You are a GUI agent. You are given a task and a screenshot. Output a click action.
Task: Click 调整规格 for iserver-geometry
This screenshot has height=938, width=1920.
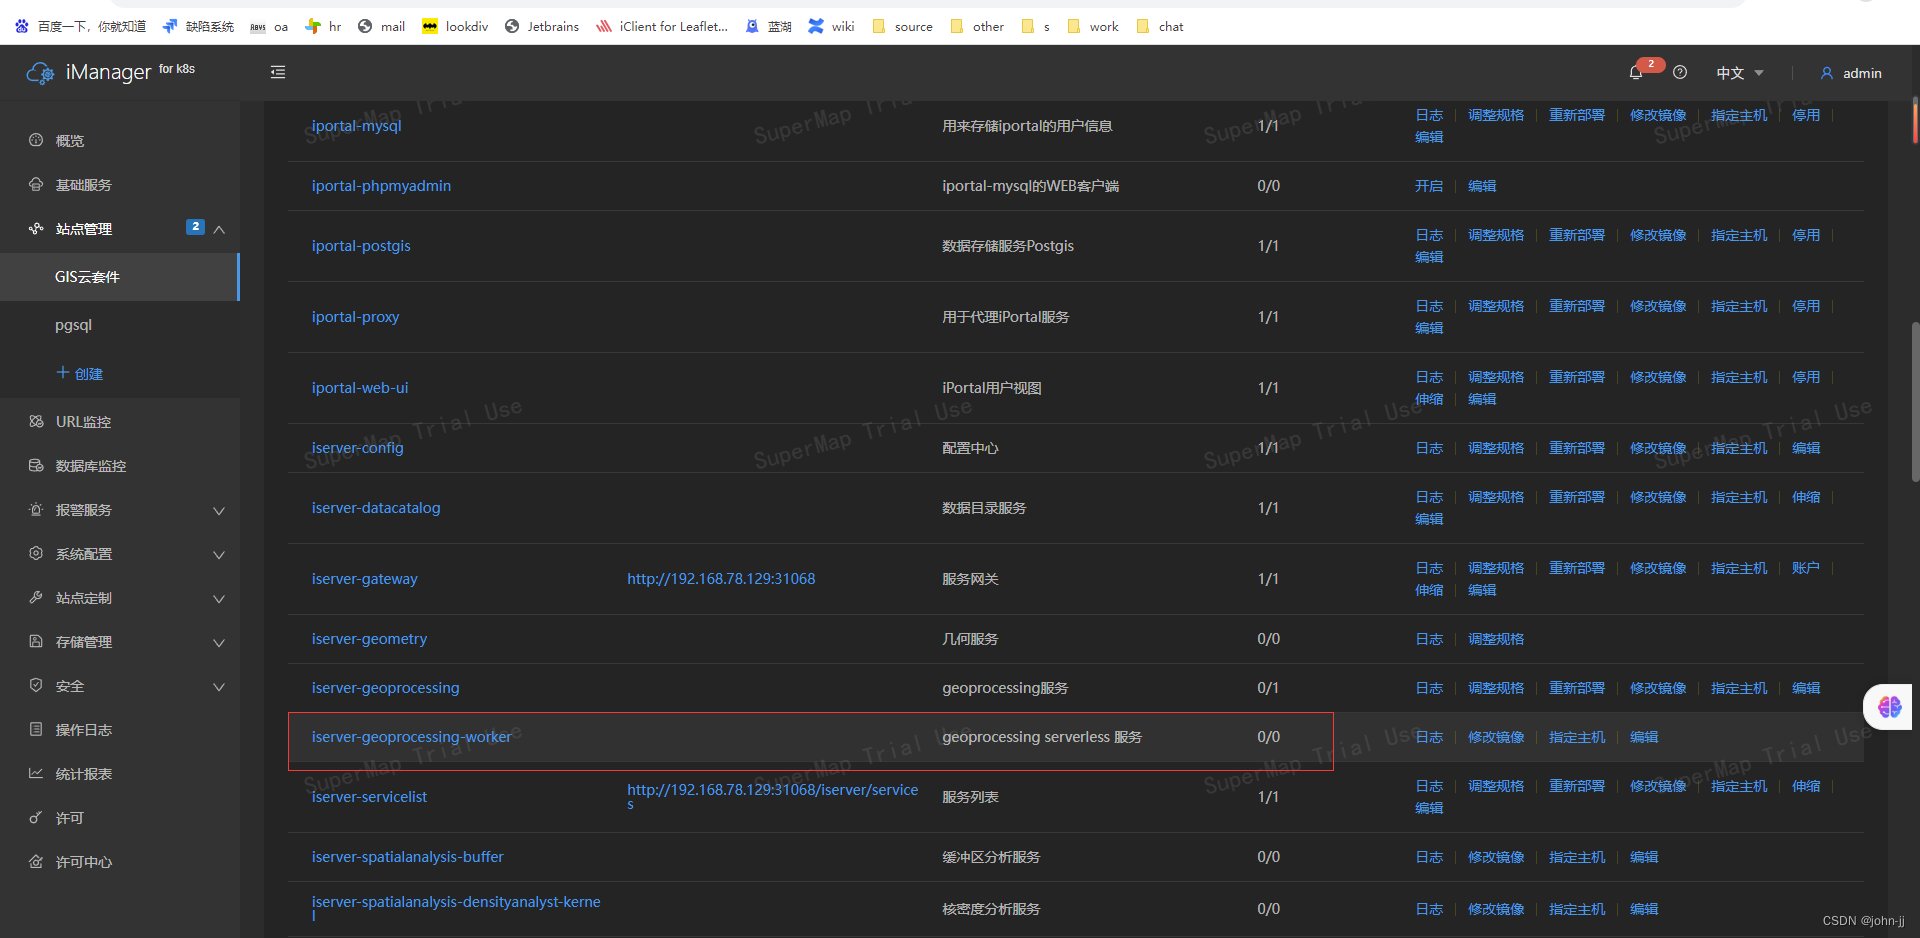click(x=1496, y=639)
